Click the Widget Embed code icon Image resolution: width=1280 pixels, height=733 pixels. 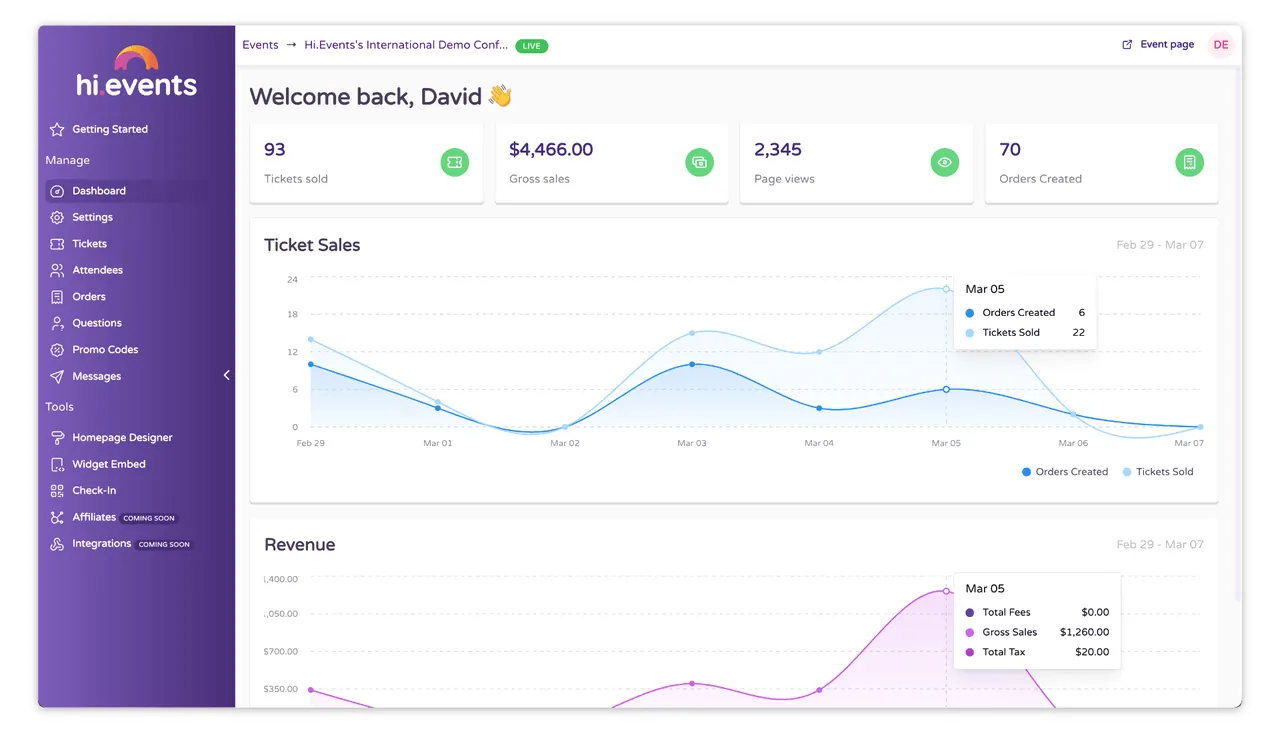coord(57,464)
